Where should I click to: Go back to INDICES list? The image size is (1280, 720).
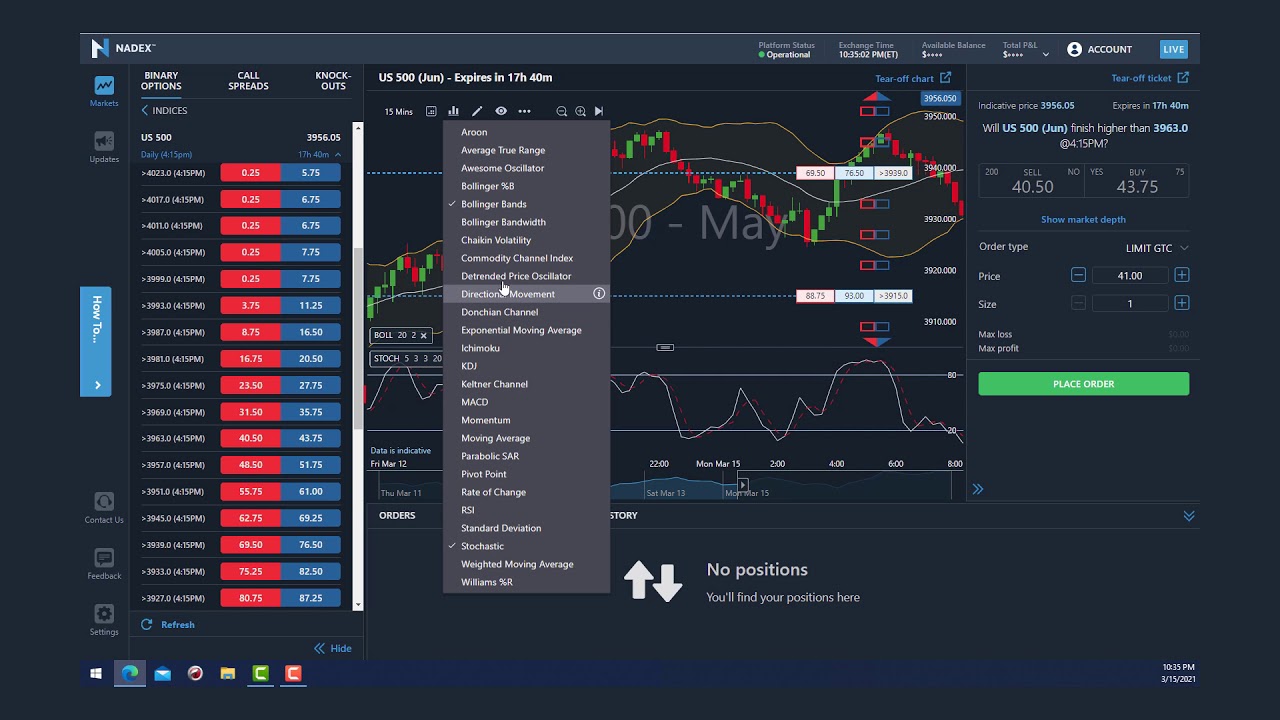point(165,110)
